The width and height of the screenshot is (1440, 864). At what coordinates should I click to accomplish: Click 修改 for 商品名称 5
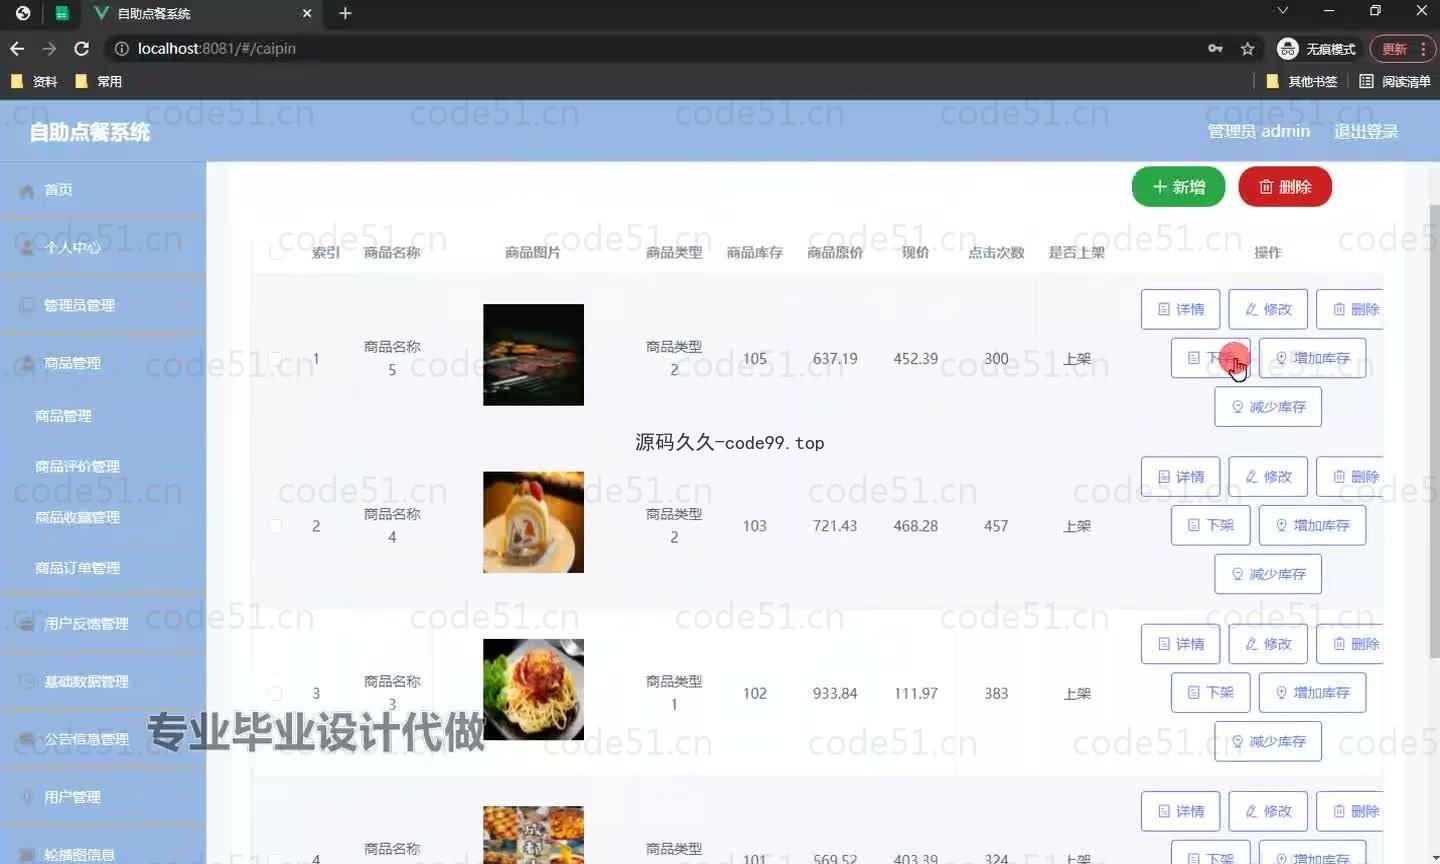tap(1268, 309)
